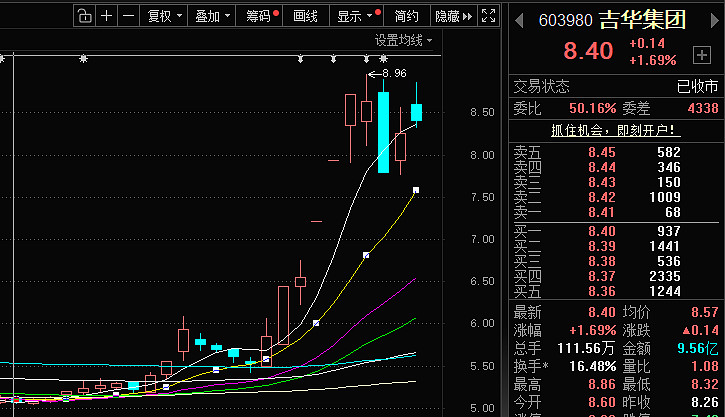The image size is (725, 417).
Task: Click 抓住机会，即刻开户 link
Action: tap(615, 130)
